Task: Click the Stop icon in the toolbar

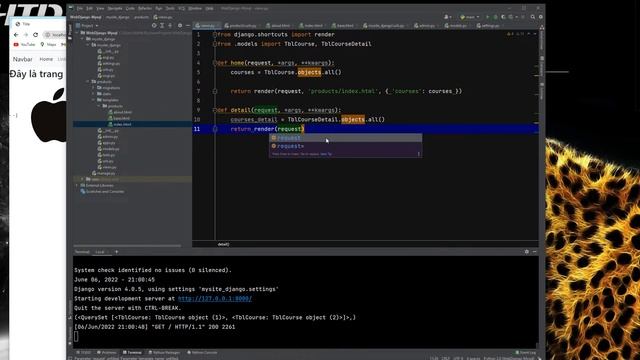Action: [x=523, y=17]
